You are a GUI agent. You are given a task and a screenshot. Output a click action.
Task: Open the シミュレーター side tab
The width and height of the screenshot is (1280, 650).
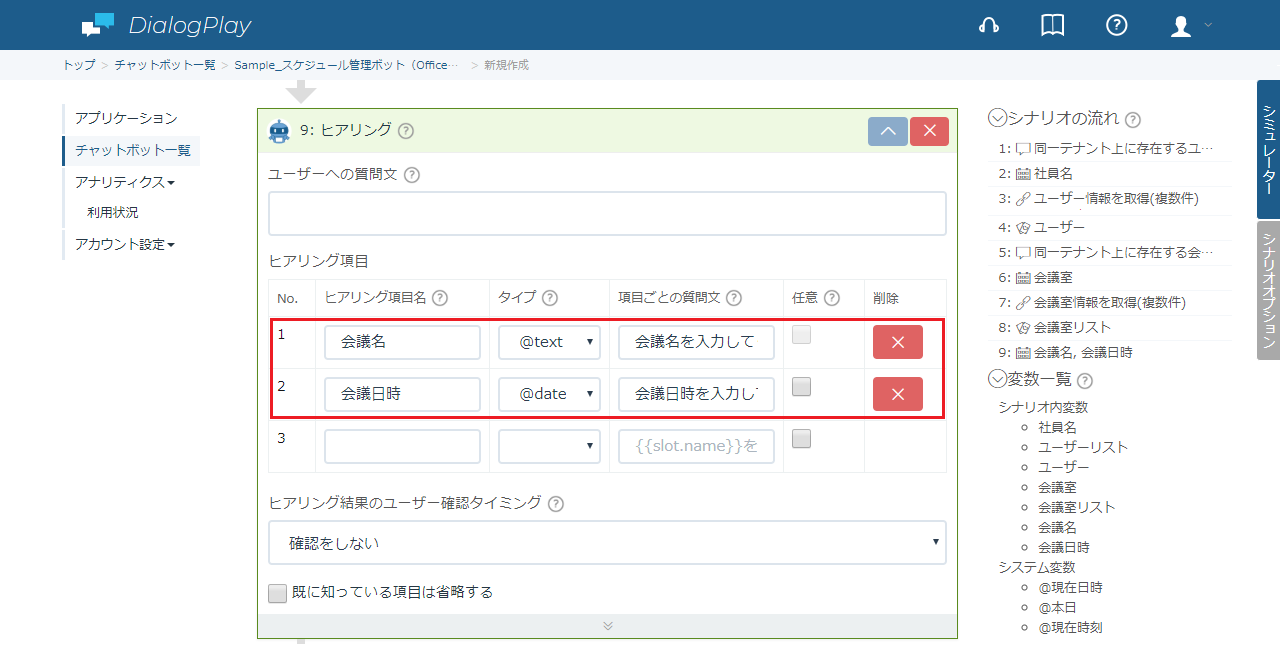(1268, 149)
